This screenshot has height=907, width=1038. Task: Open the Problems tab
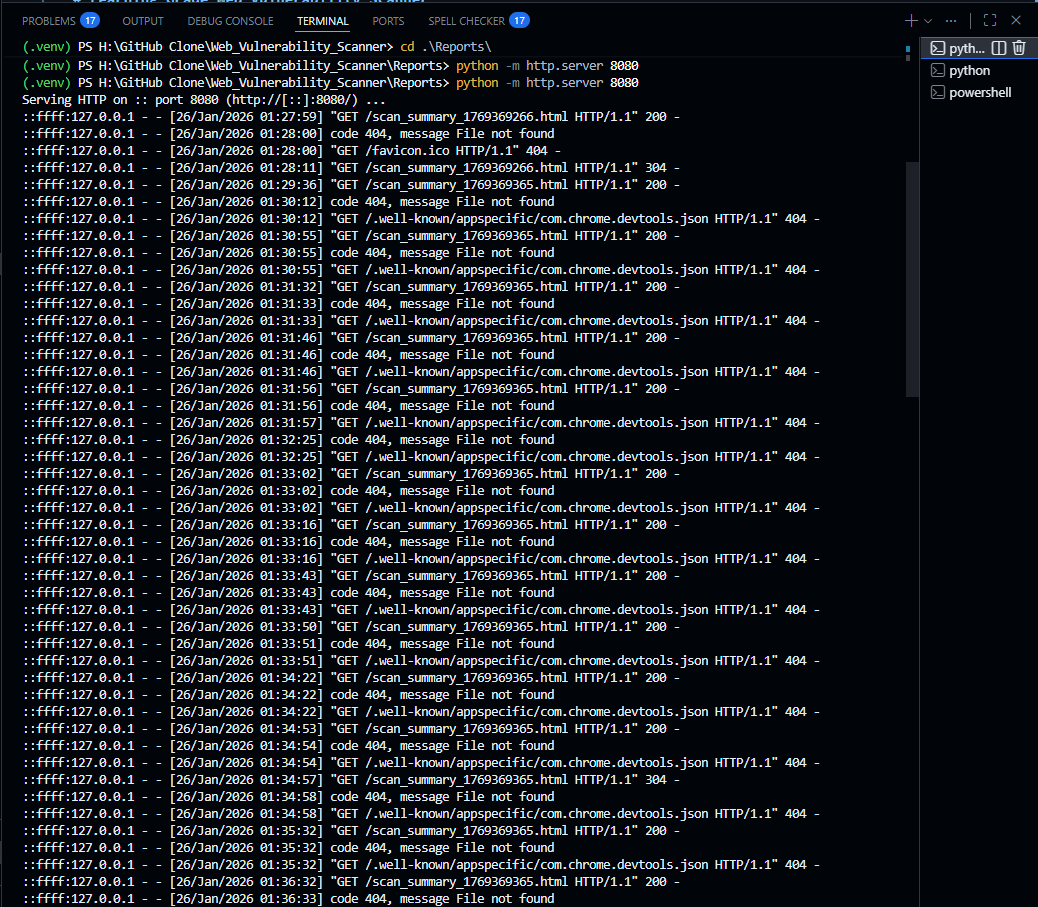tap(48, 21)
